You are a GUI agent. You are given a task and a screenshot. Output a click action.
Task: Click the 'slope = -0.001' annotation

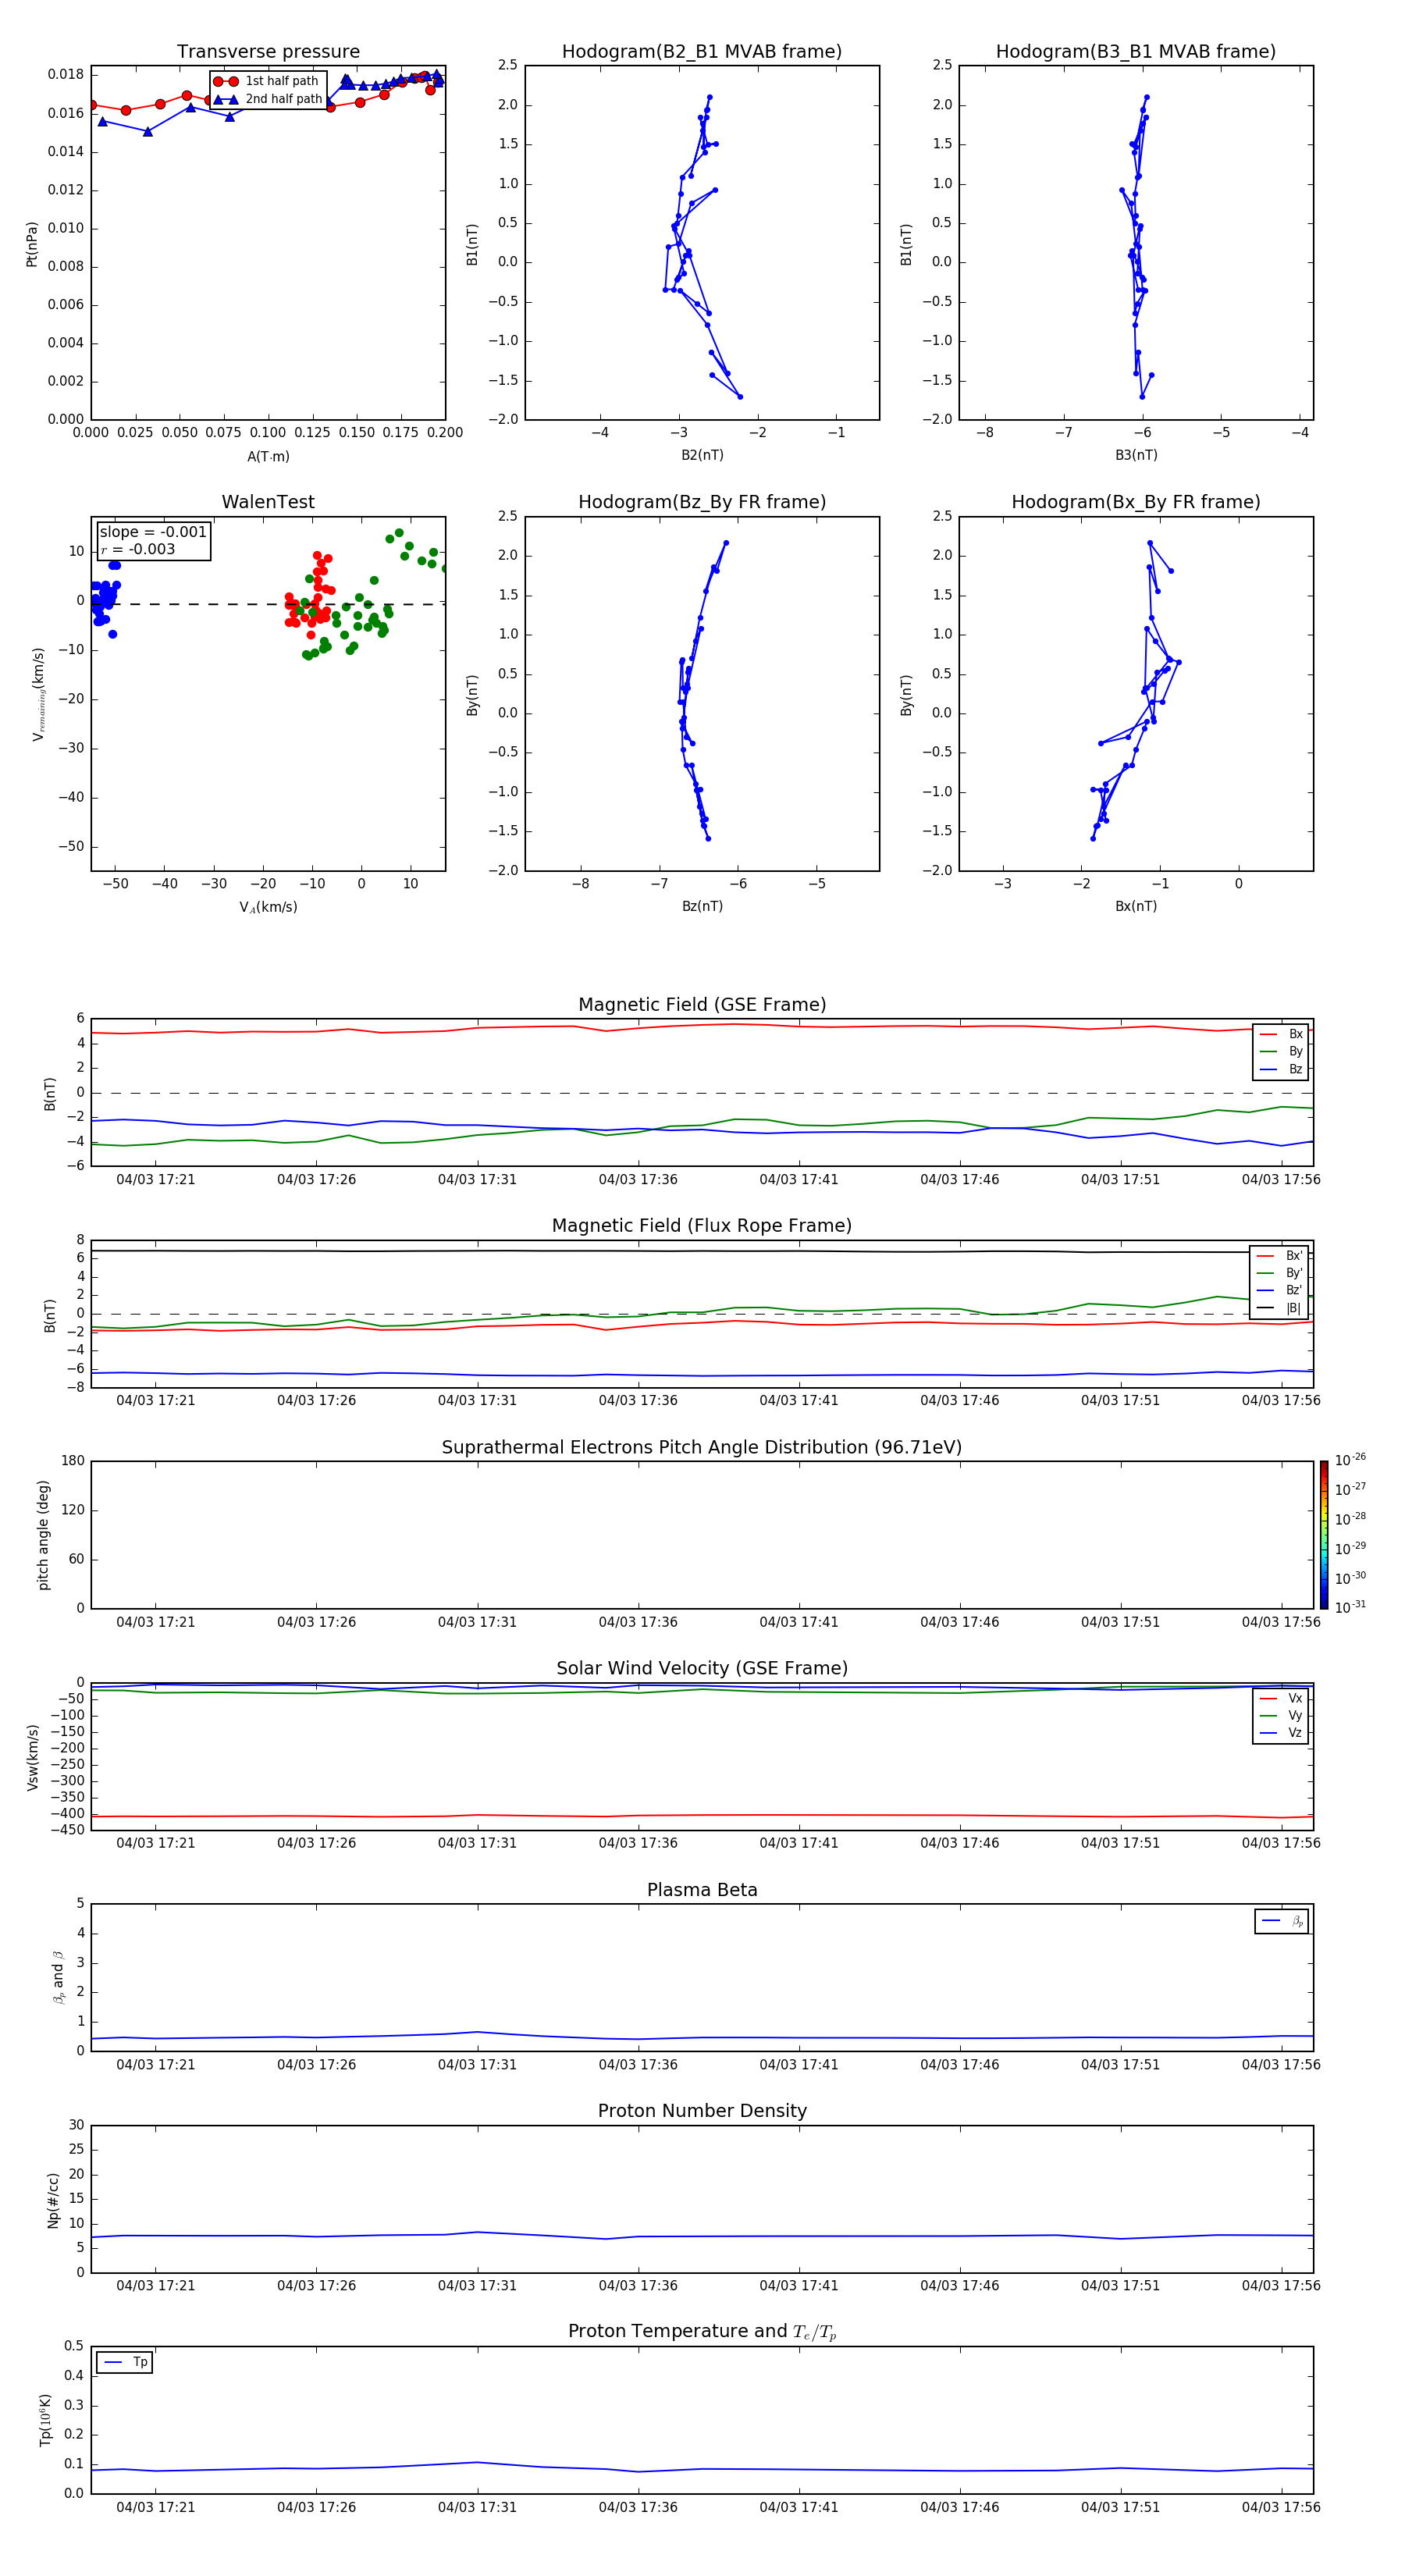tap(153, 532)
